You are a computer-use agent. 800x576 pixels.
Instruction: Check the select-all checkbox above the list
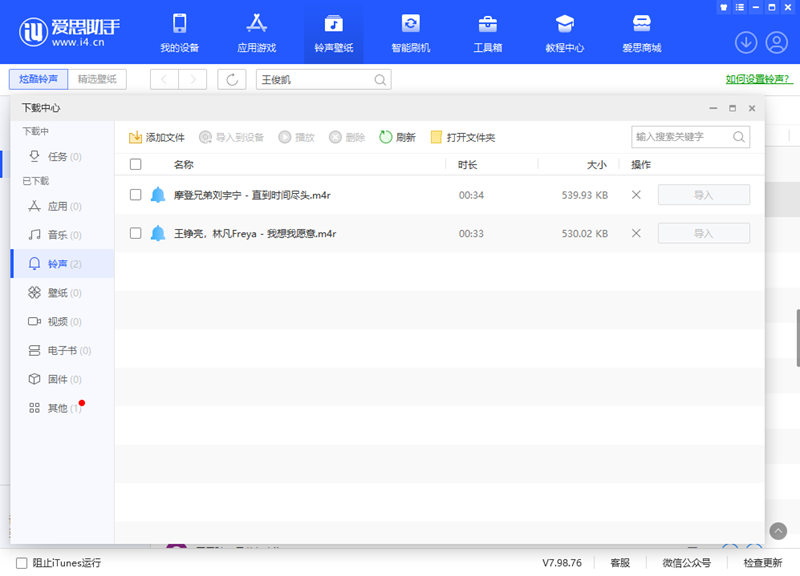(x=137, y=165)
